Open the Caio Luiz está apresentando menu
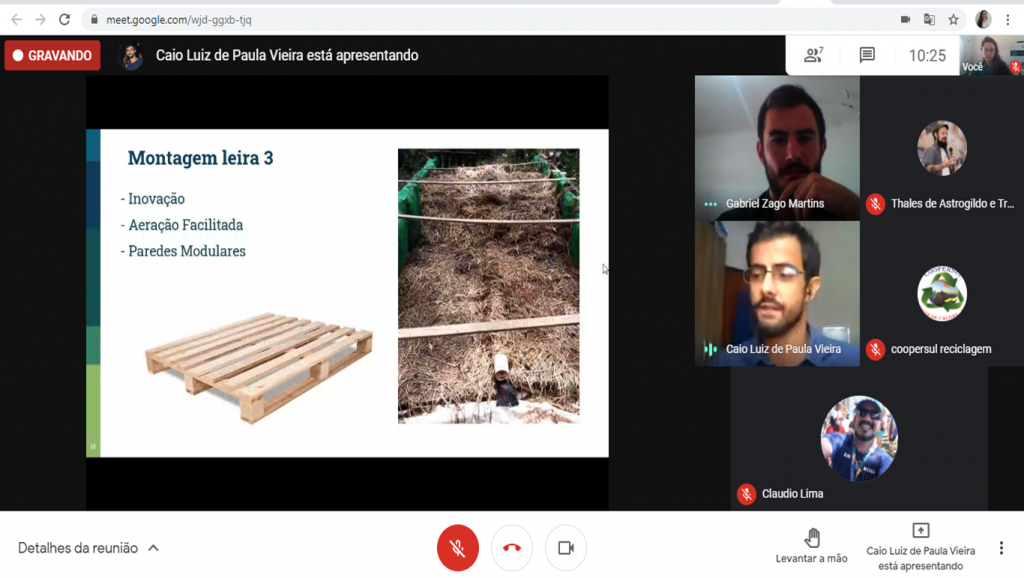 coord(921,547)
